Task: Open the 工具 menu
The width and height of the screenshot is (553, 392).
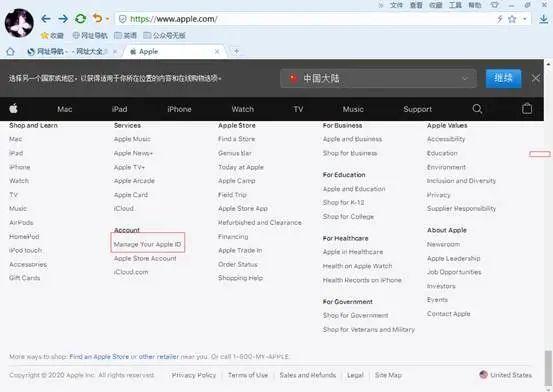Action: [x=455, y=5]
